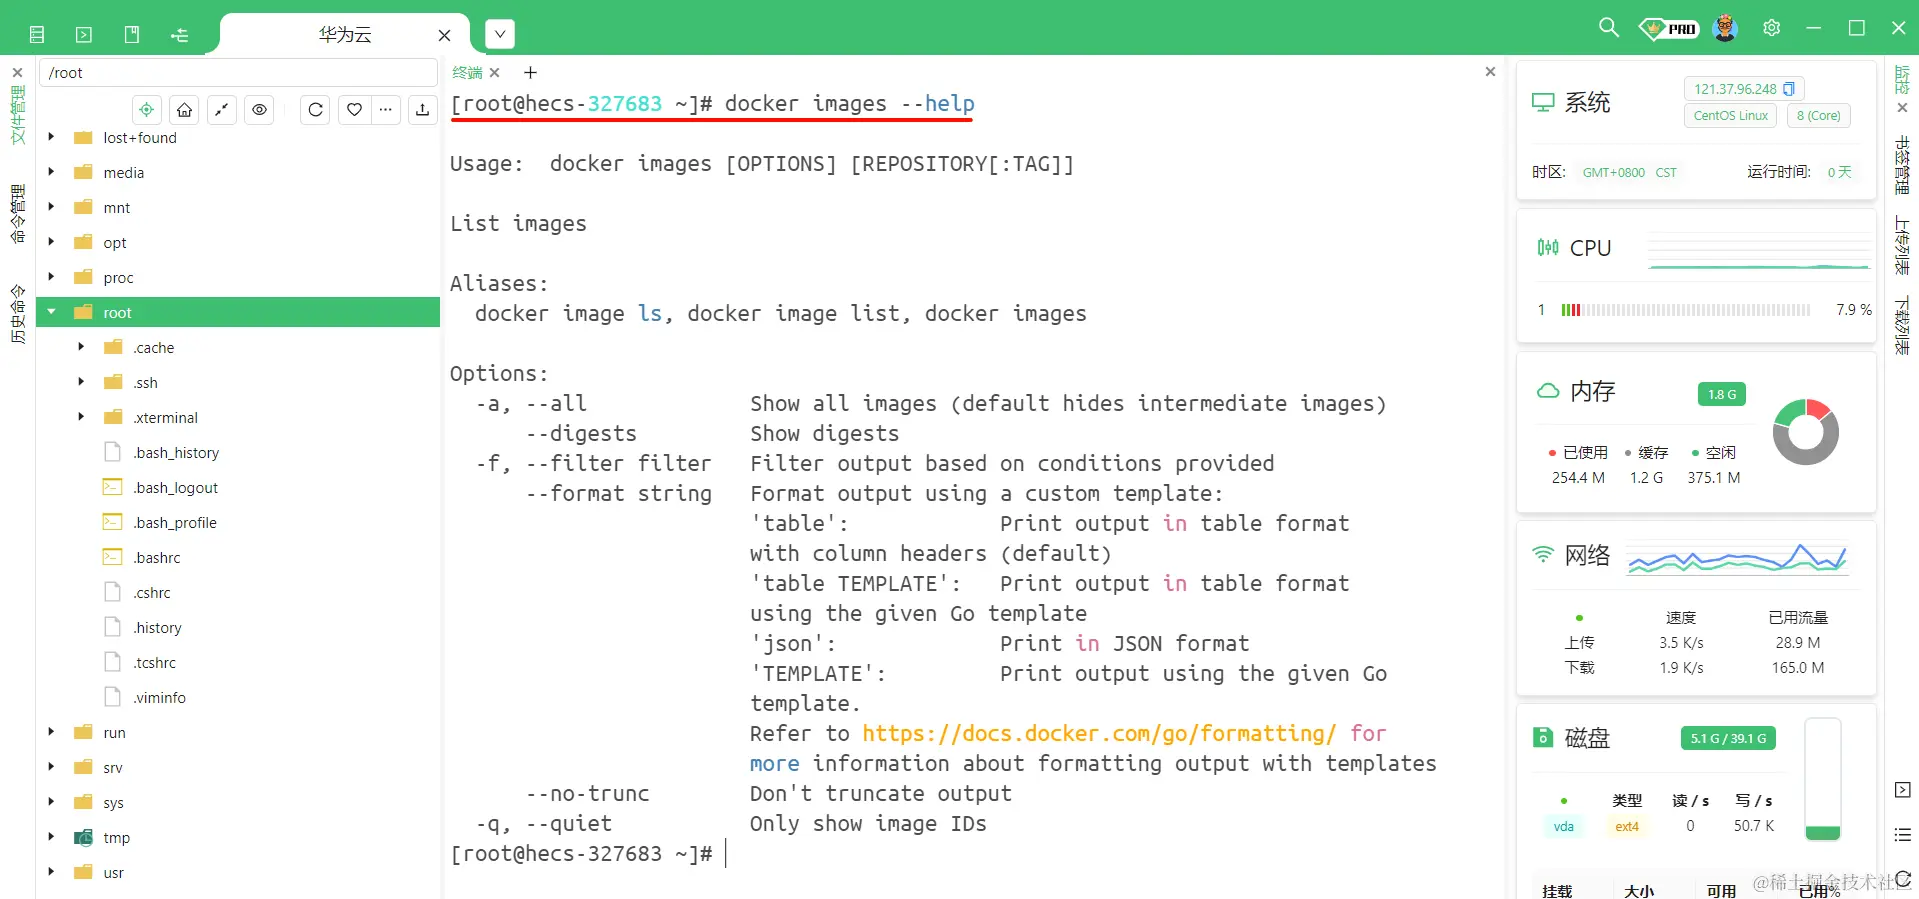Screen dimensions: 1919x899
Task: Expand the lost+found folder
Action: click(x=51, y=138)
